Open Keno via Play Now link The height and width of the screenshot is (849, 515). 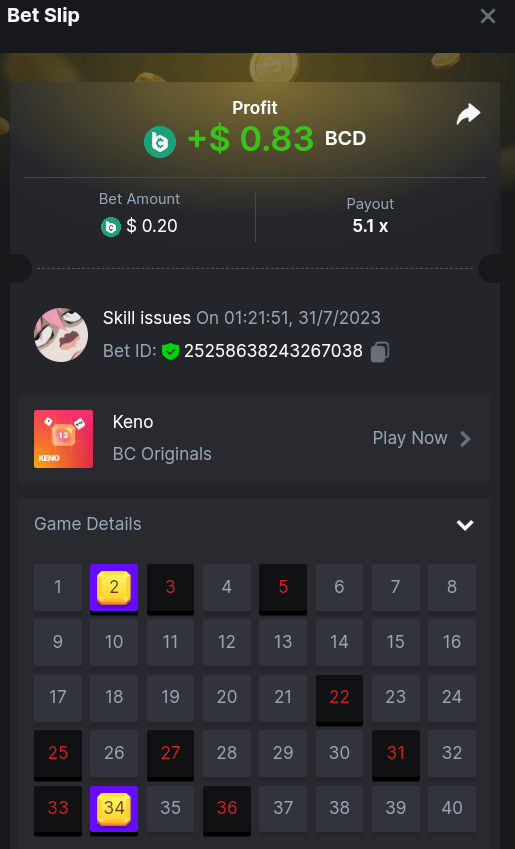[x=410, y=438]
